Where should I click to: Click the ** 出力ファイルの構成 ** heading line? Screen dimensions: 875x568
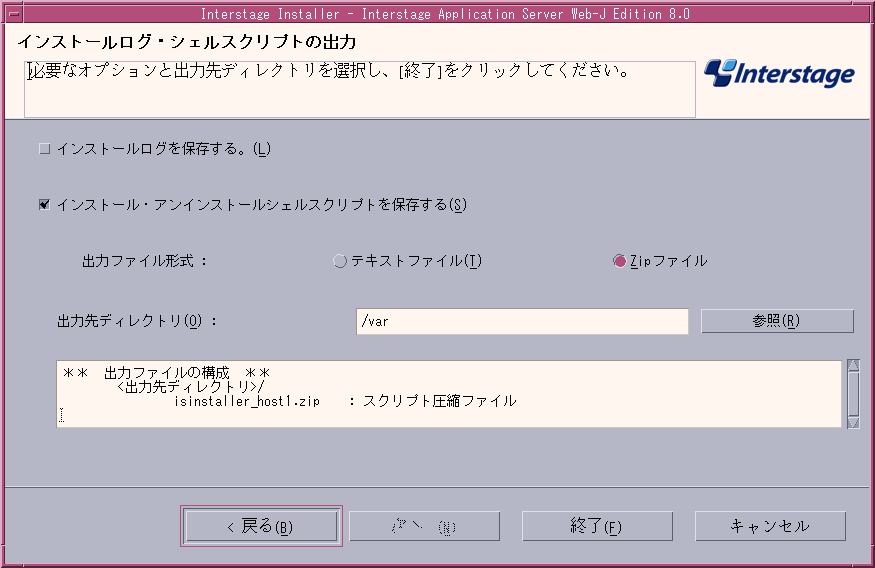[166, 373]
